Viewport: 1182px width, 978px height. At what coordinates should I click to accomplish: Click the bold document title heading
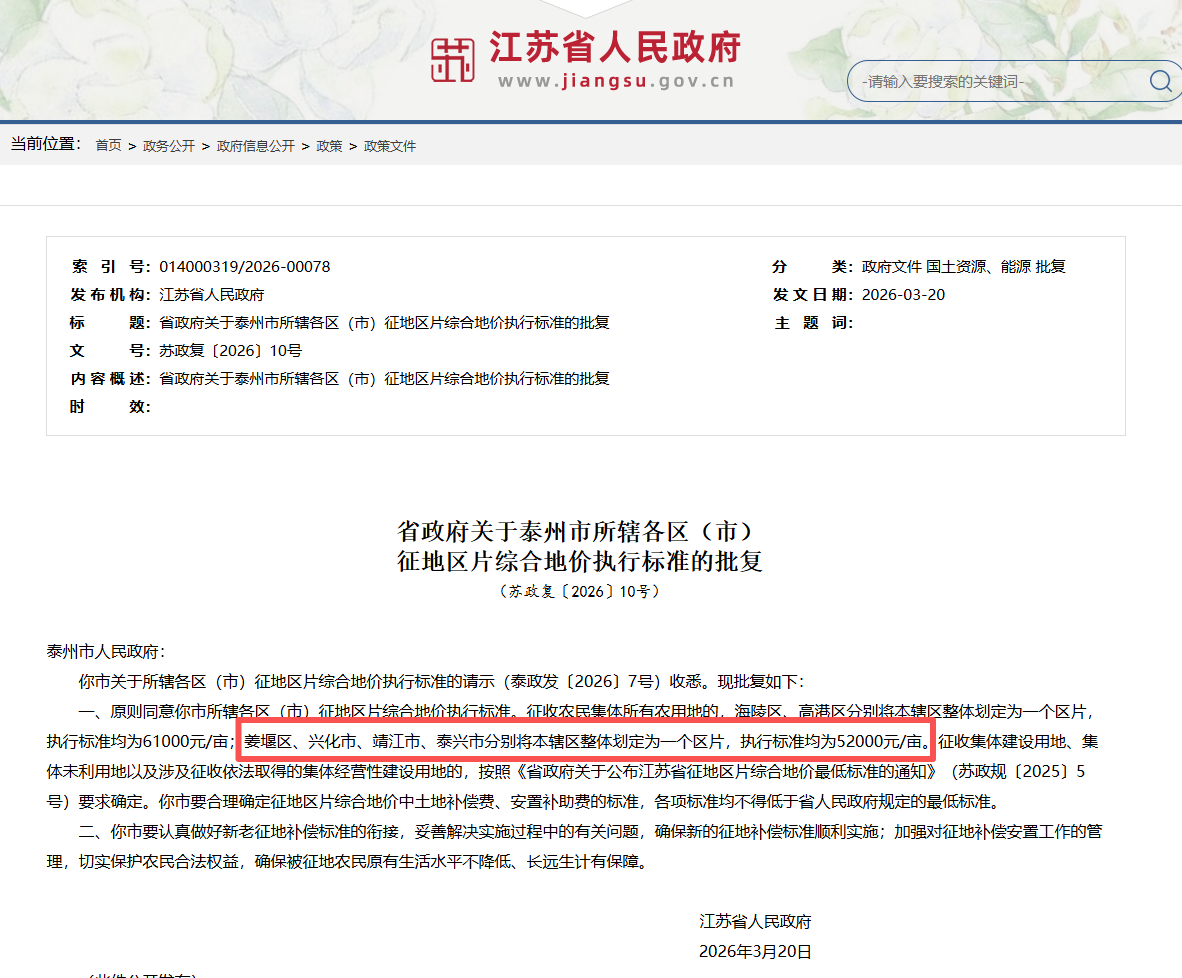point(580,546)
